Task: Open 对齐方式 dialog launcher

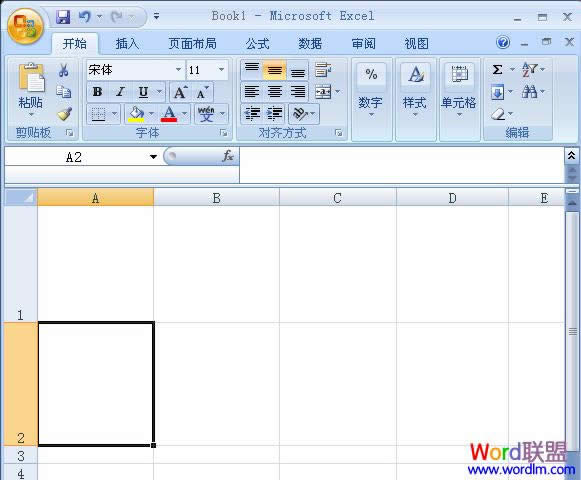Action: pos(338,133)
